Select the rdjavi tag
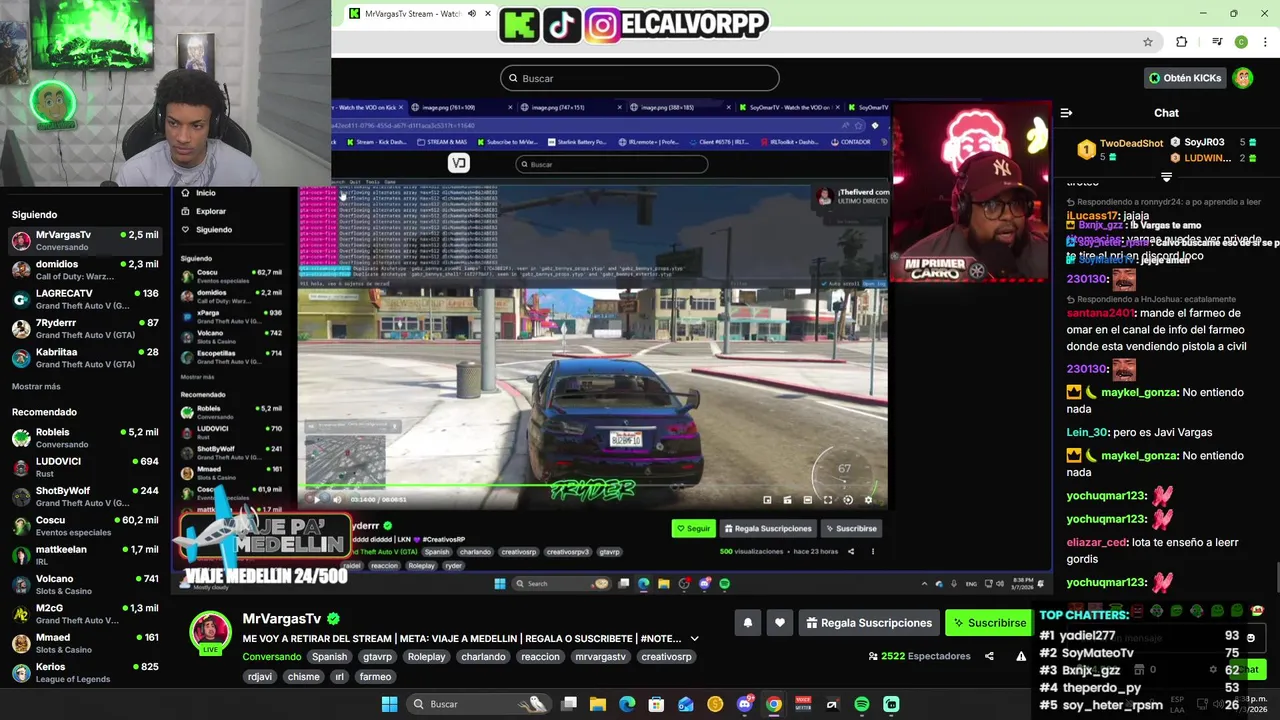This screenshot has height=720, width=1280. [x=260, y=677]
